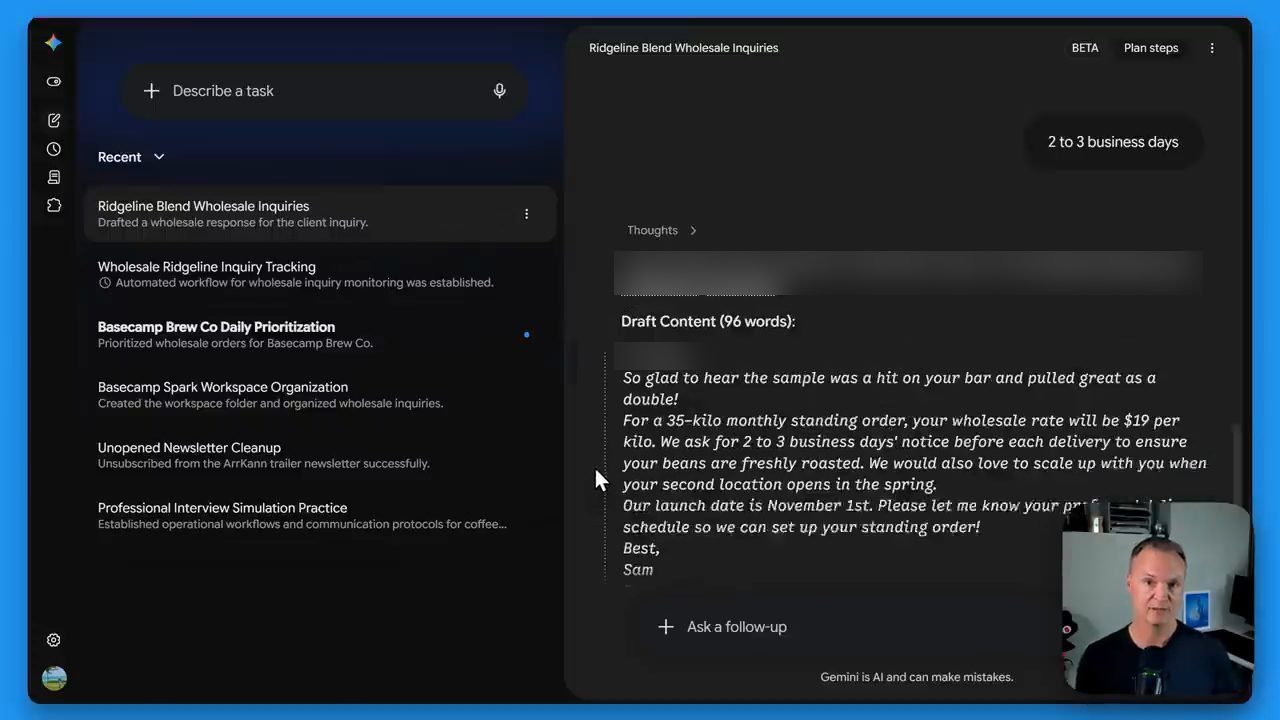
Task: Open settings gear icon in sidebar
Action: coord(54,640)
